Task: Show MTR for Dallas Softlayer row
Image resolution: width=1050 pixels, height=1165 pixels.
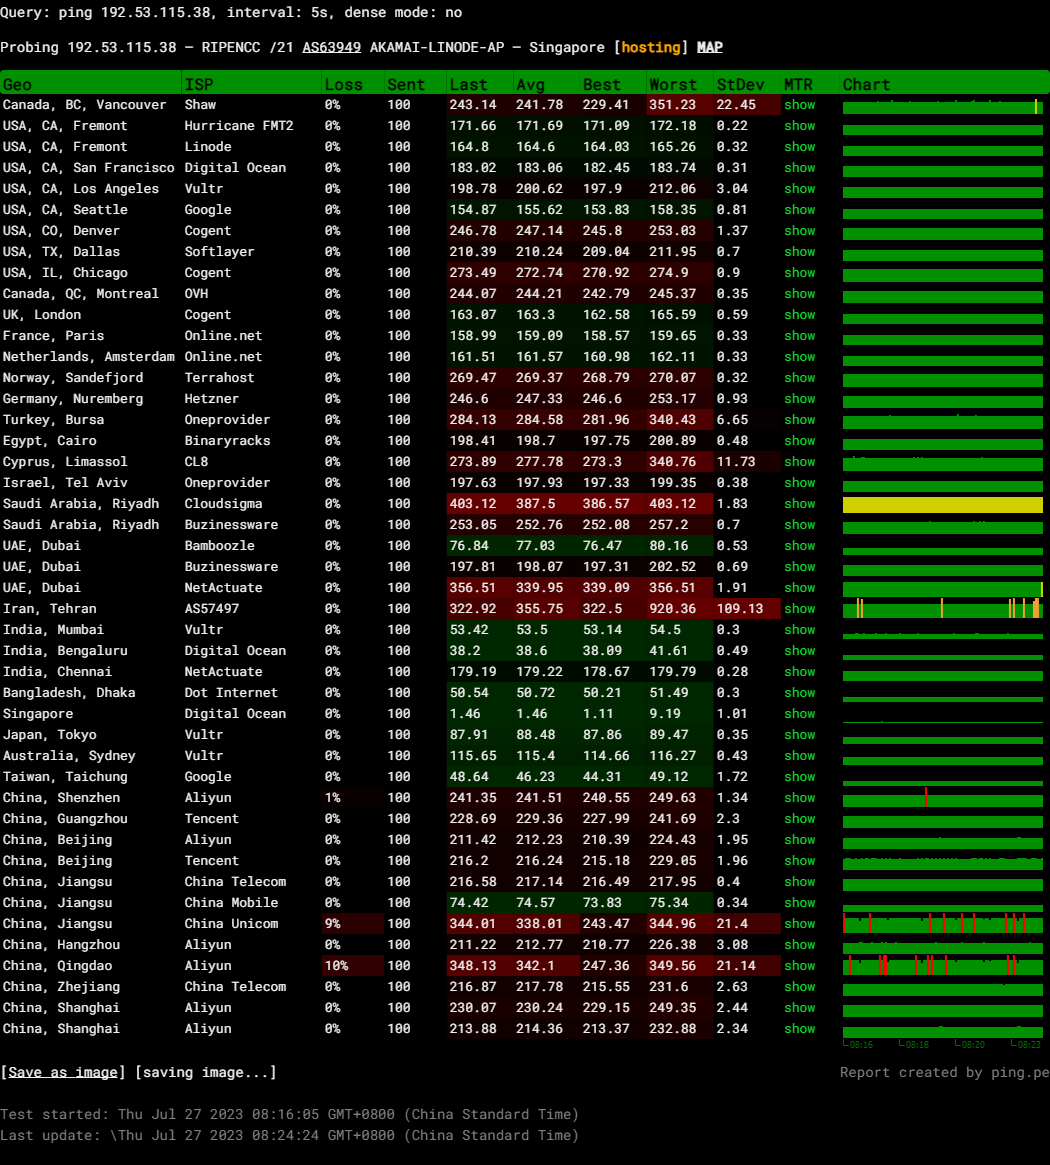Action: [x=800, y=252]
